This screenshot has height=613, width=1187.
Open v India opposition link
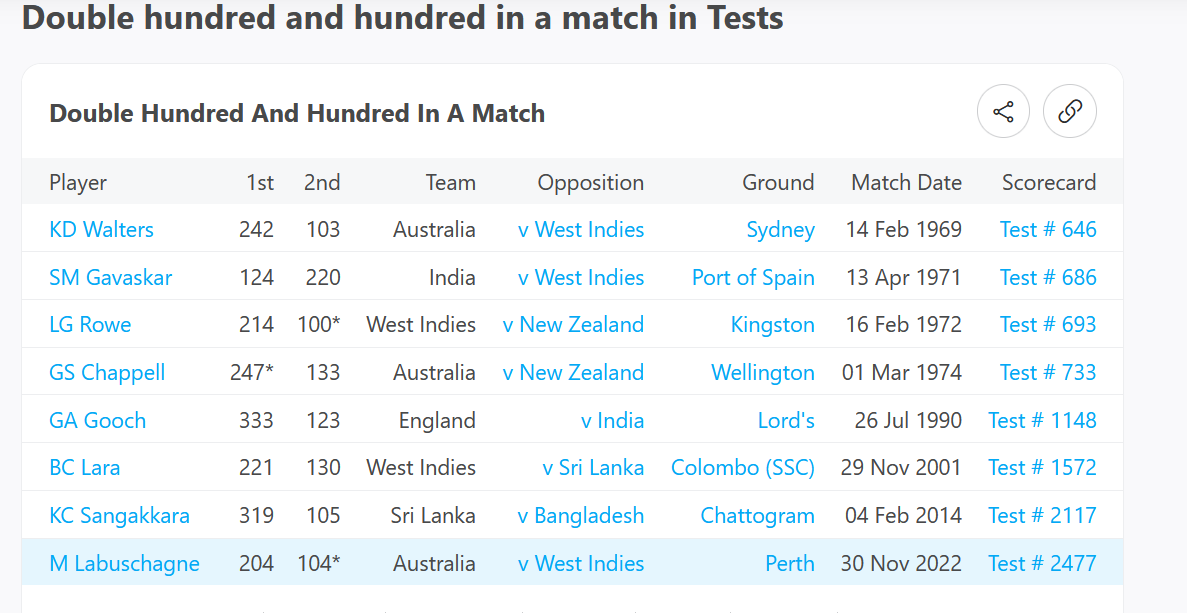(x=612, y=420)
